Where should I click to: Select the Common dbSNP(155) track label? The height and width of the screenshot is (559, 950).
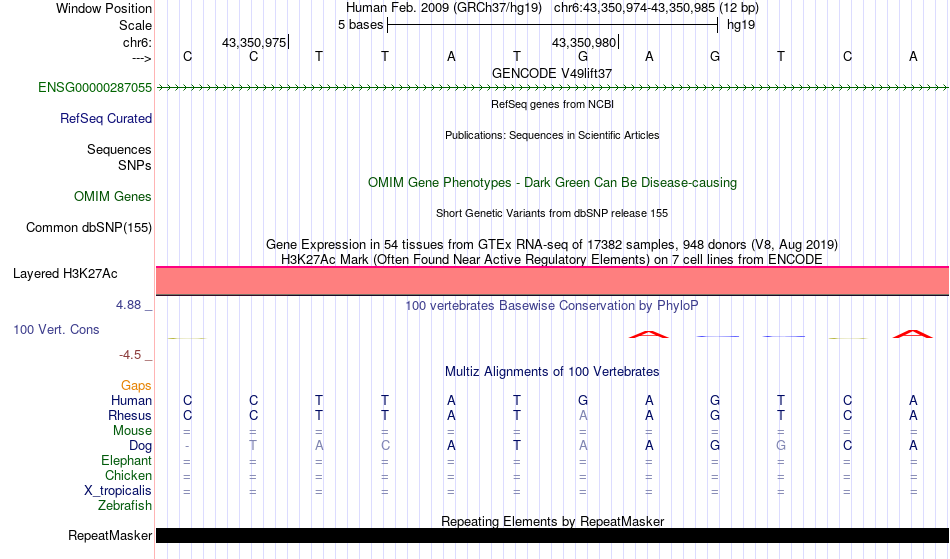click(x=89, y=227)
